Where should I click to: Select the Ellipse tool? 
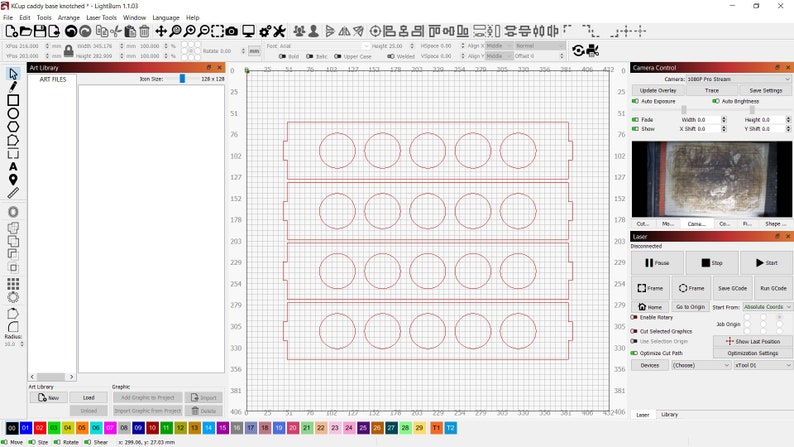click(x=13, y=113)
